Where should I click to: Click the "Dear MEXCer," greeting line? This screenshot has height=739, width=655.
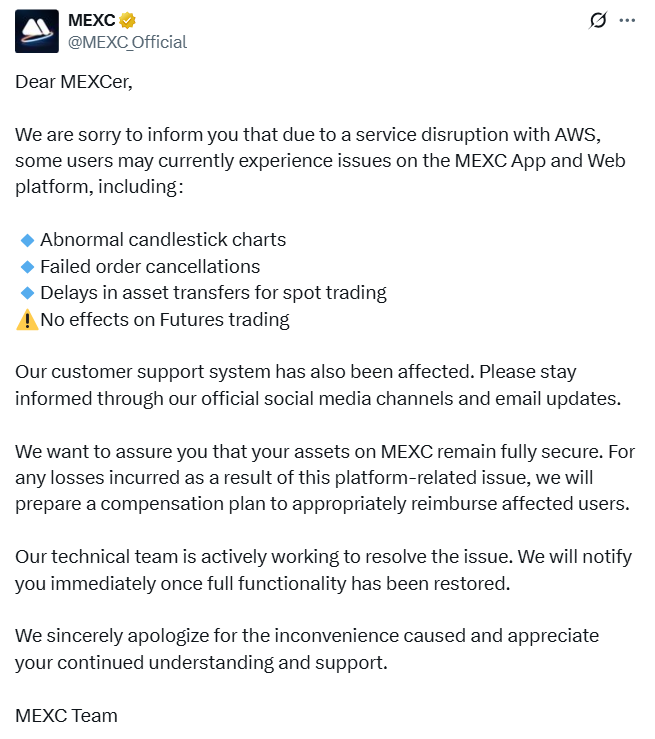pyautogui.click(x=74, y=82)
